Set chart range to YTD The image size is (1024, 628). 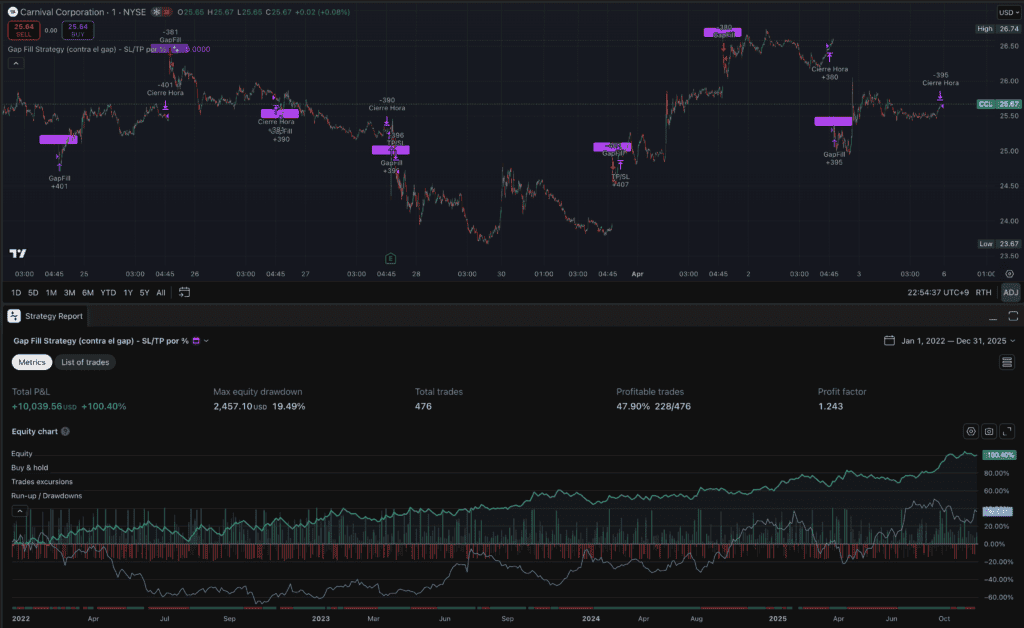108,292
